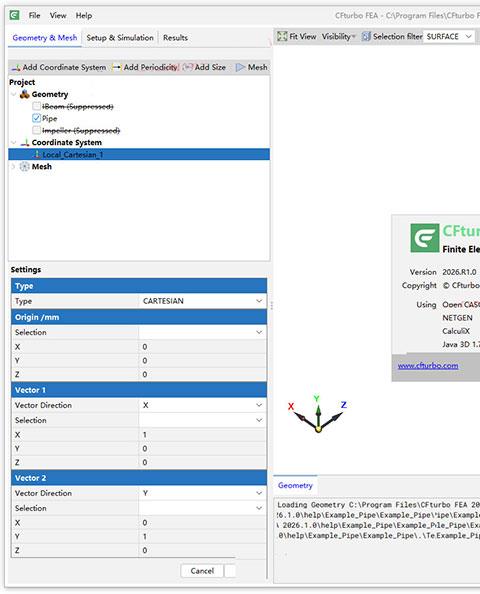Click Vector 1 Z value field
The image size is (480, 594).
(x=203, y=462)
